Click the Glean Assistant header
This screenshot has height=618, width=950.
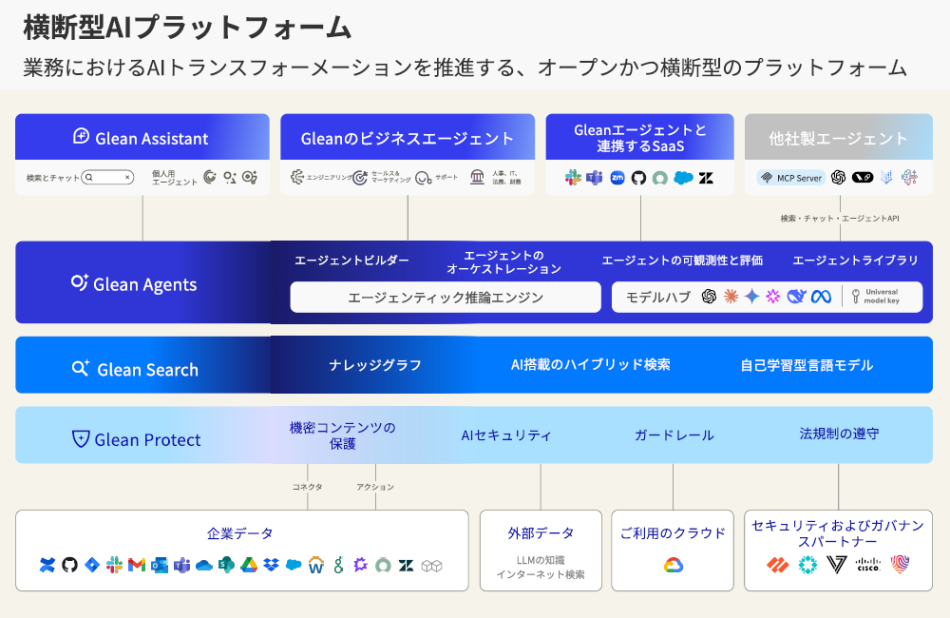tap(141, 136)
